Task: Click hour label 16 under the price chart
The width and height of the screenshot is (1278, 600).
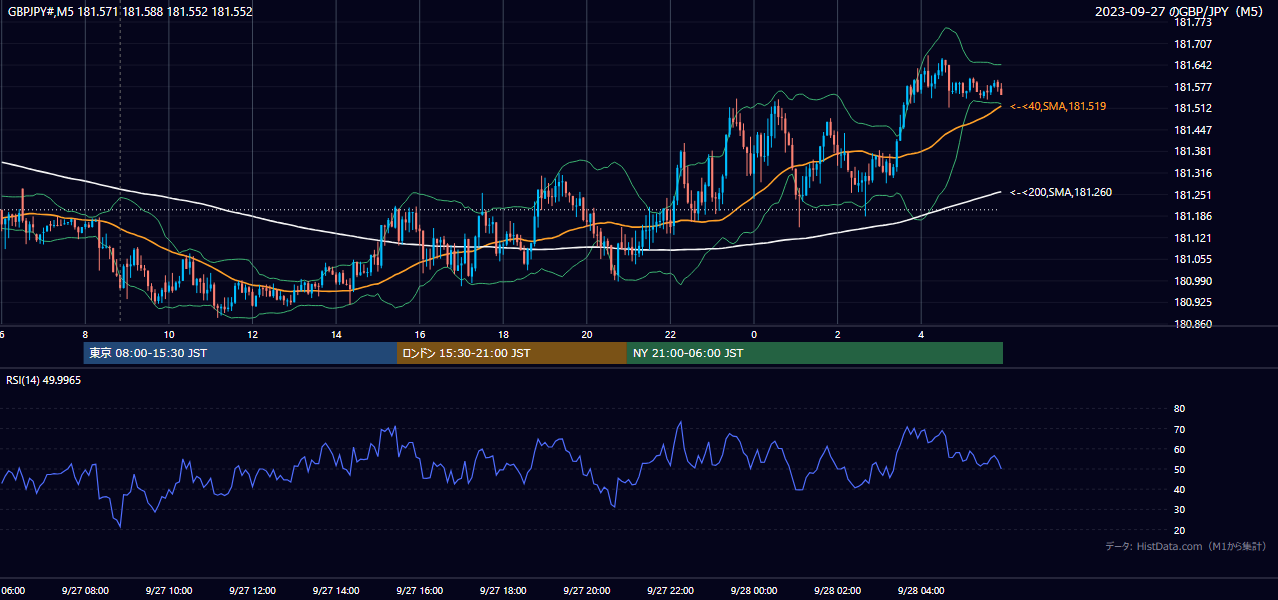Action: point(420,335)
